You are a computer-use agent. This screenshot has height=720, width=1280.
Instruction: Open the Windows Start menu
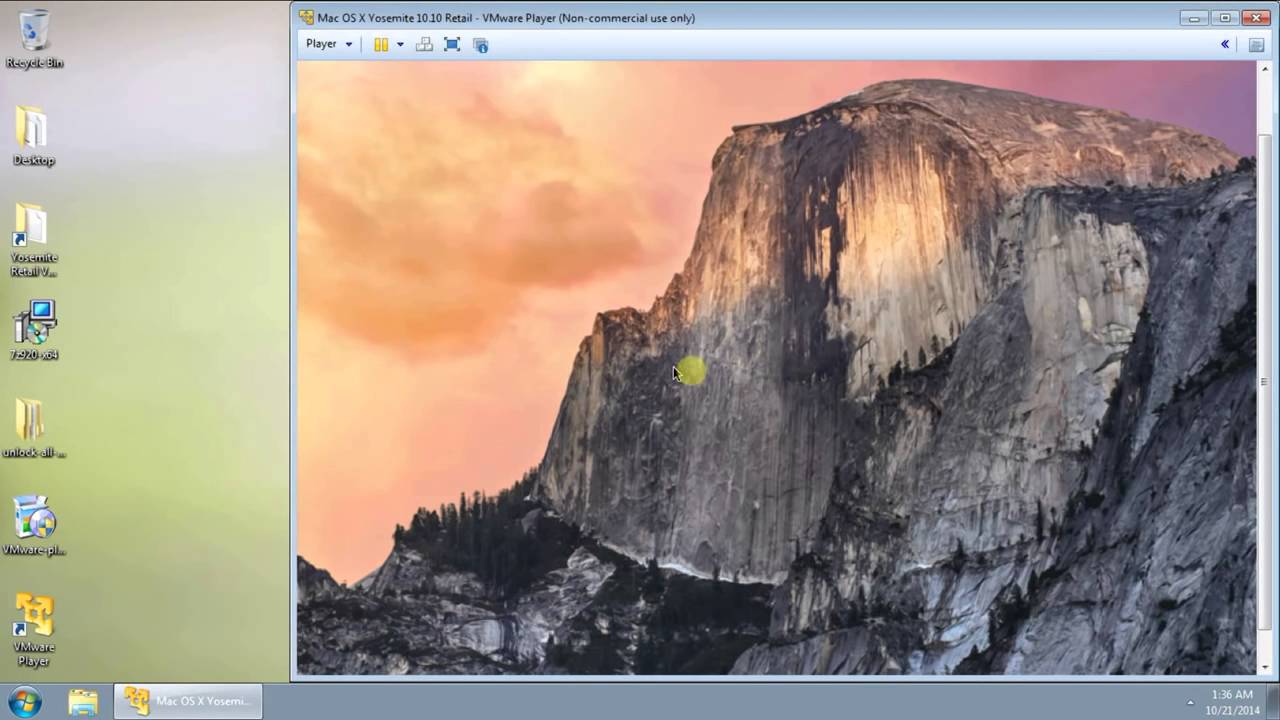[x=25, y=701]
